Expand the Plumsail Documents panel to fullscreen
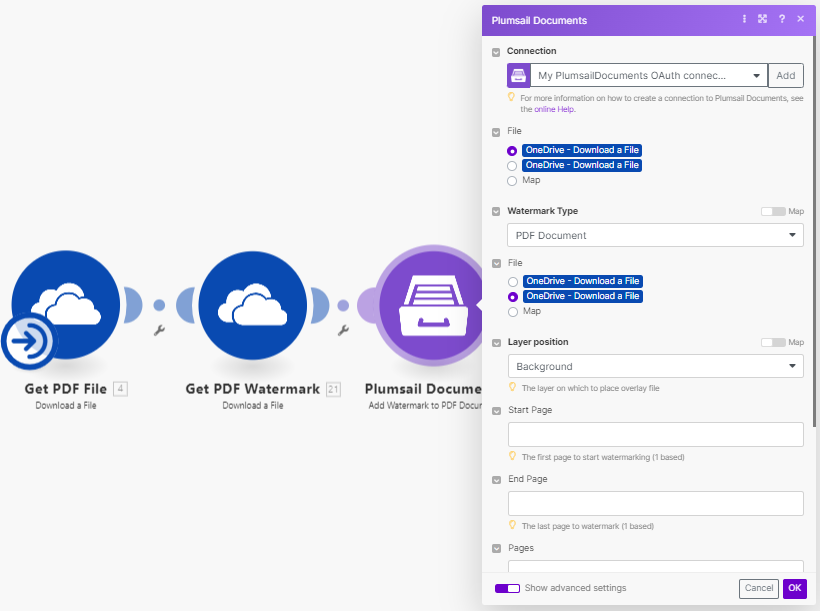Screen dimensions: 820x611 762,19
